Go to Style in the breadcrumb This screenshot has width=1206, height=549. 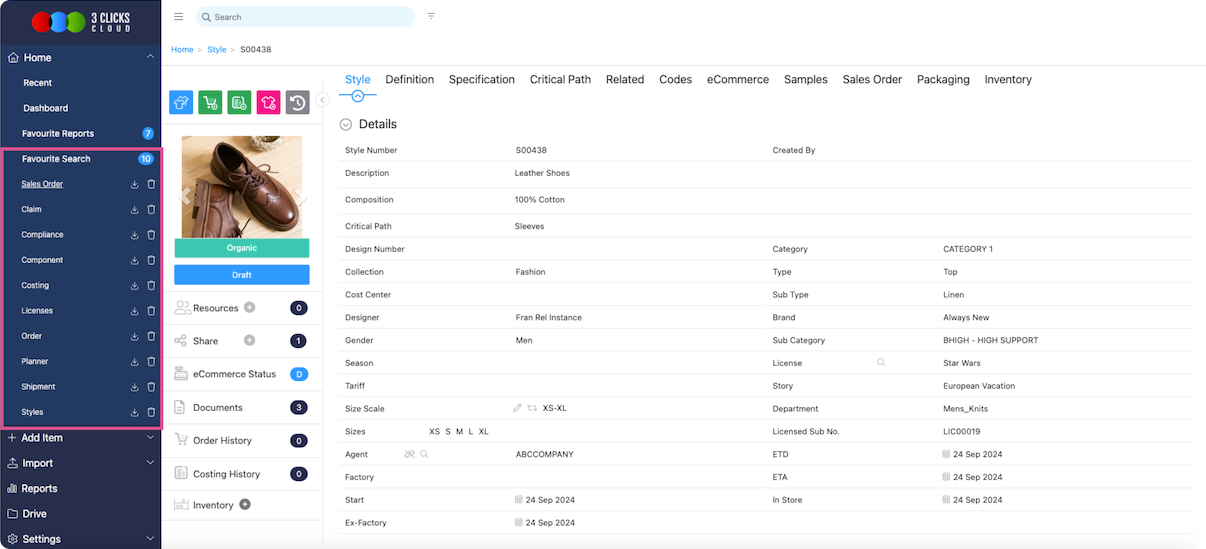tap(216, 49)
